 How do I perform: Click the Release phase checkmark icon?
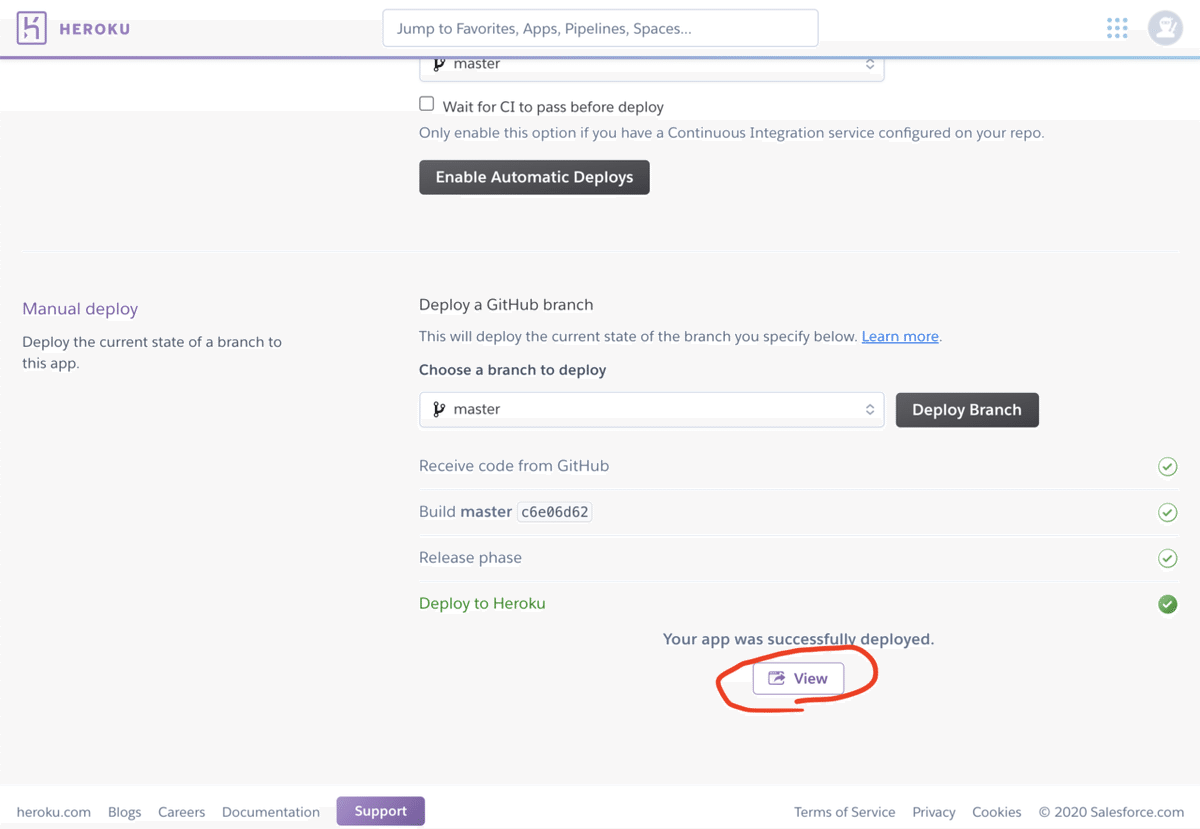click(1167, 558)
